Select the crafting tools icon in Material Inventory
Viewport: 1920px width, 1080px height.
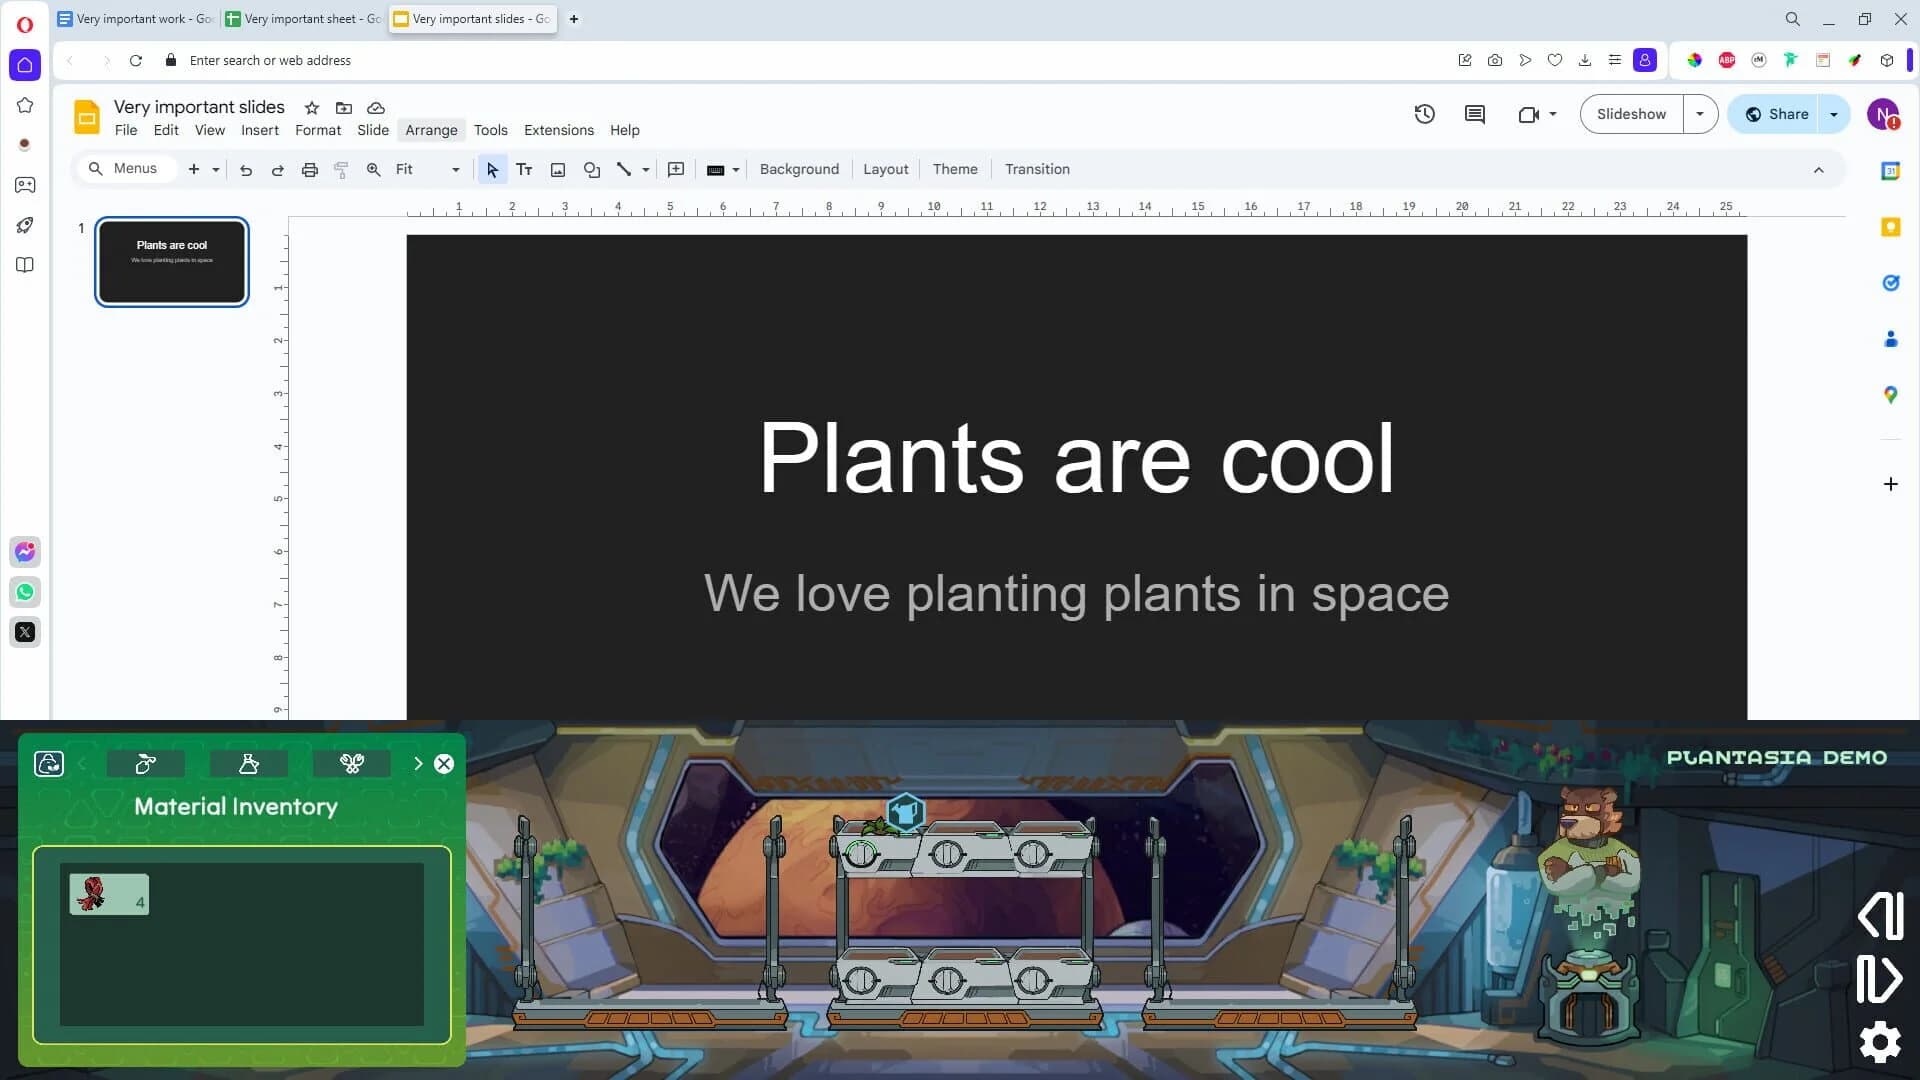351,763
